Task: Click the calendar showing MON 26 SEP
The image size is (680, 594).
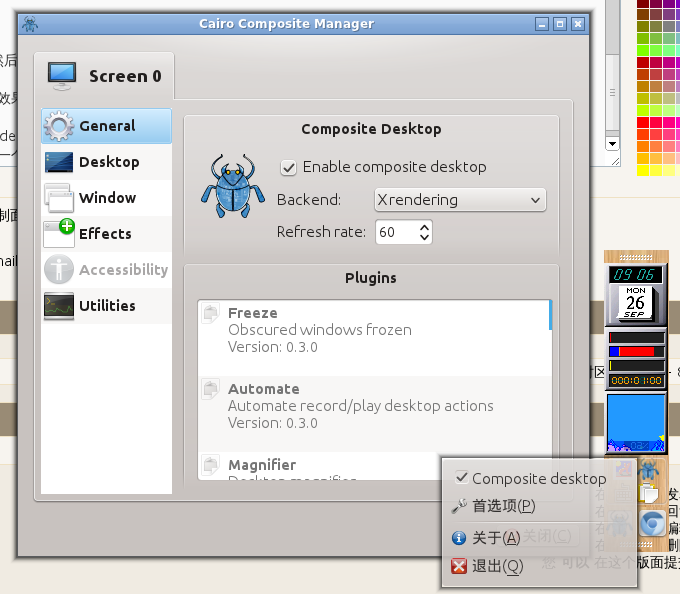Action: click(635, 302)
